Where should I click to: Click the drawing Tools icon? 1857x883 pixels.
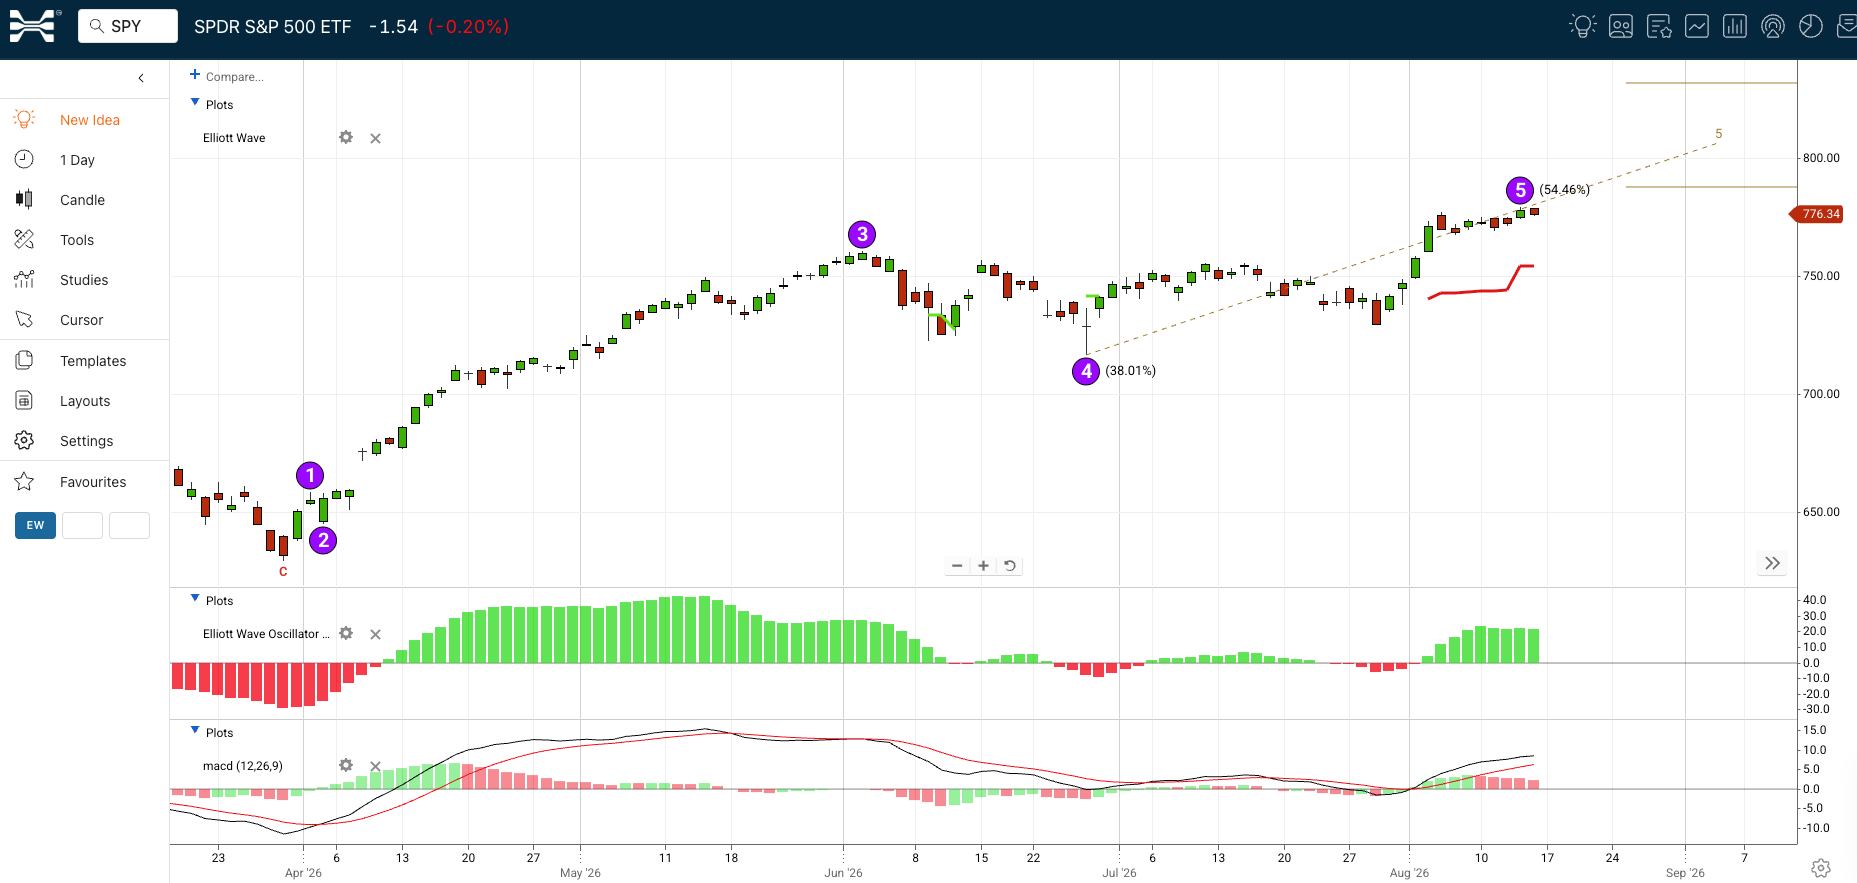[24, 239]
